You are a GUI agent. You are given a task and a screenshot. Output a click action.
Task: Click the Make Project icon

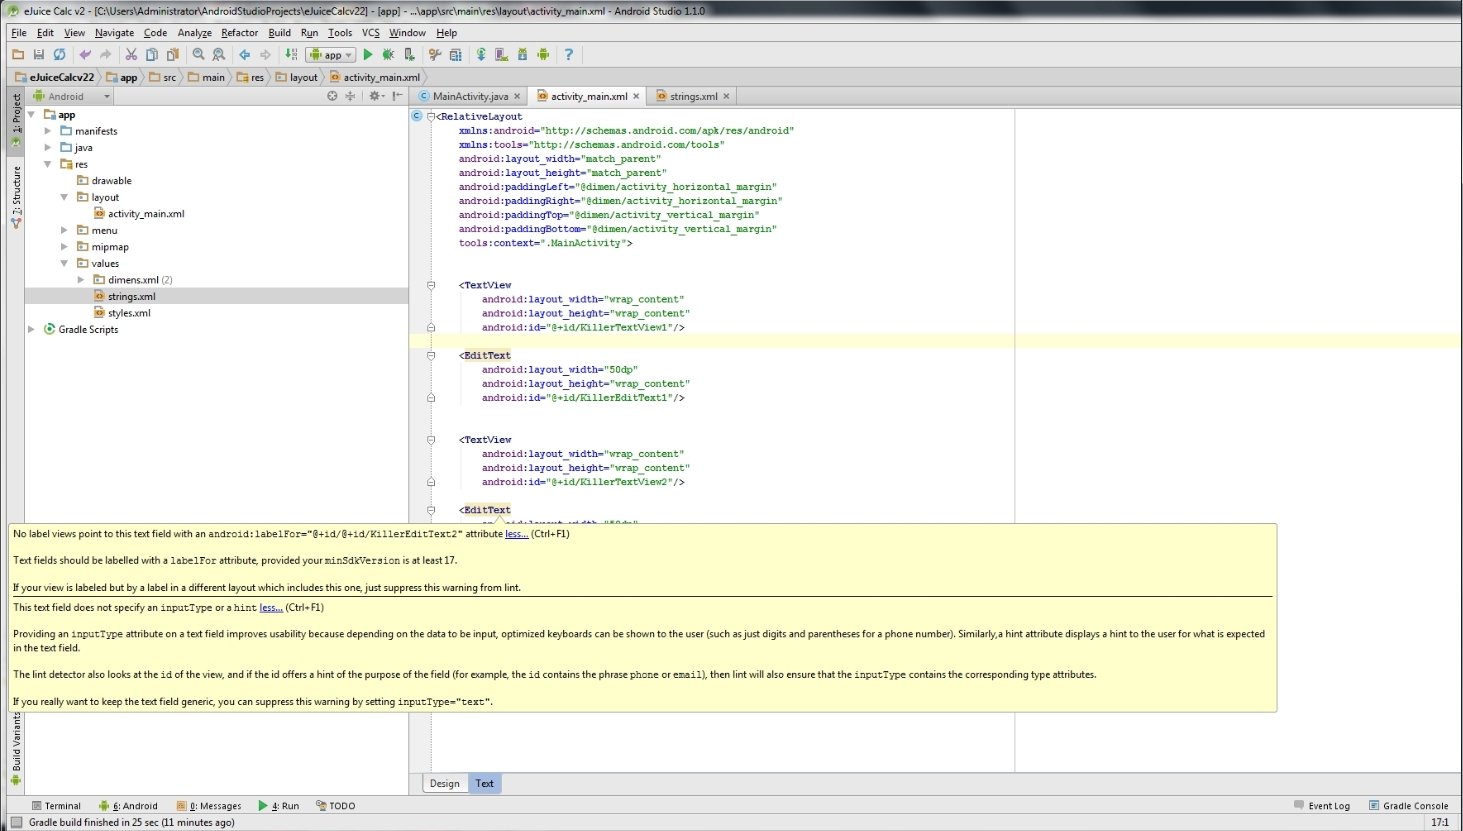click(x=291, y=55)
